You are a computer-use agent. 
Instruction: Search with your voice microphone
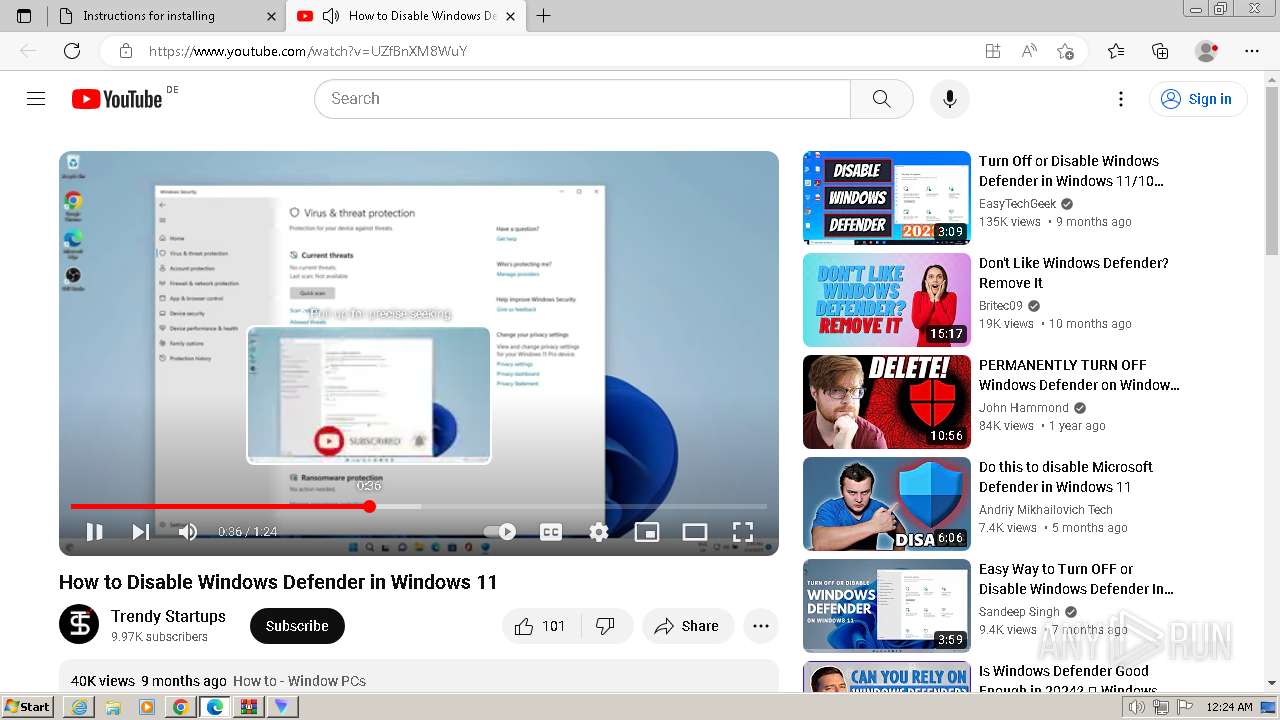coord(950,98)
